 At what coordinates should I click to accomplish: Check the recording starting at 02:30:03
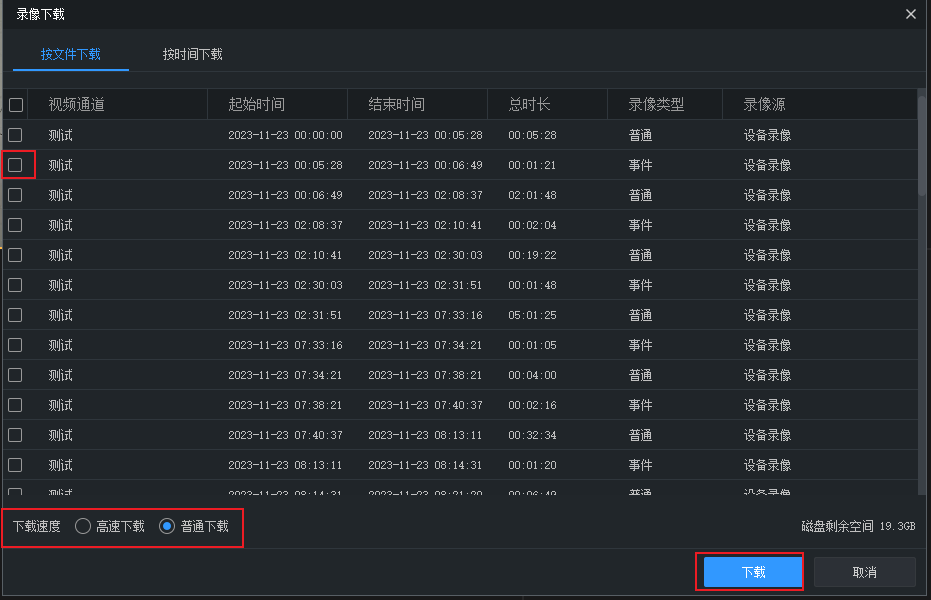[x=15, y=285]
